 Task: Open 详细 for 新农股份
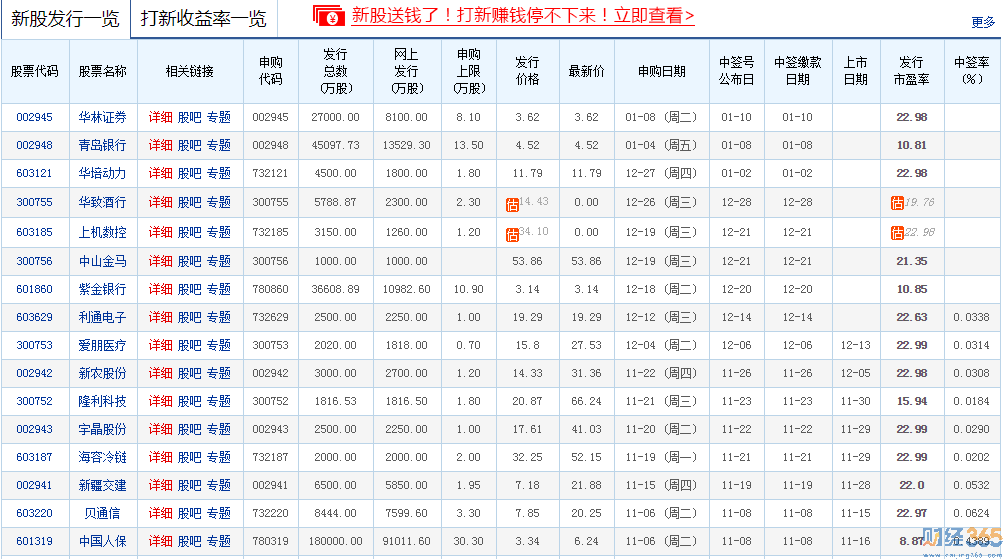pos(161,374)
